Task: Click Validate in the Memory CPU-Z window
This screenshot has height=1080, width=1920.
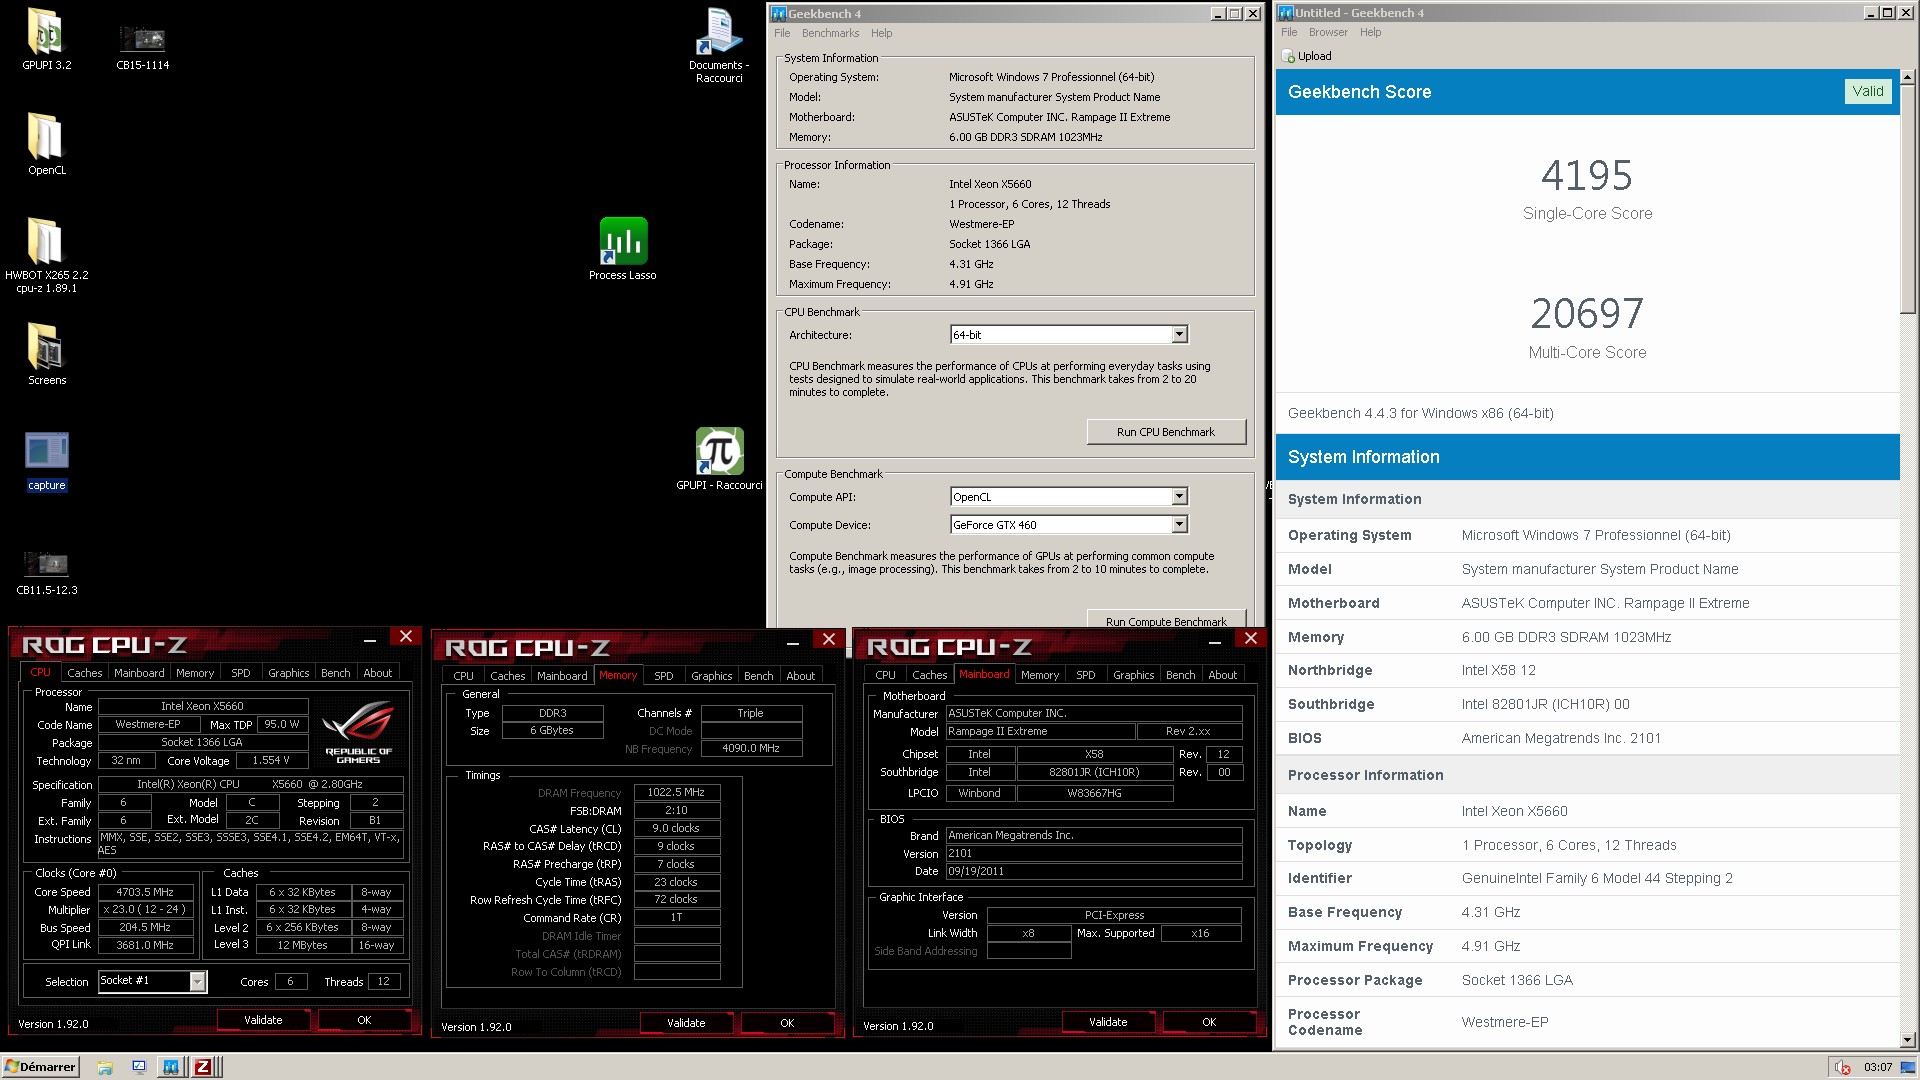Action: coord(686,1023)
